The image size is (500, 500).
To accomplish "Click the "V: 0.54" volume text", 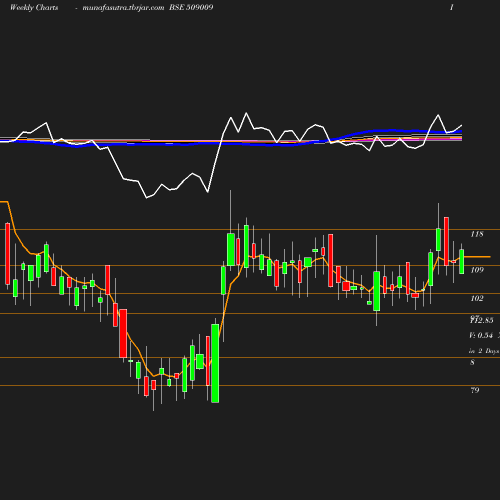I will tap(481, 335).
